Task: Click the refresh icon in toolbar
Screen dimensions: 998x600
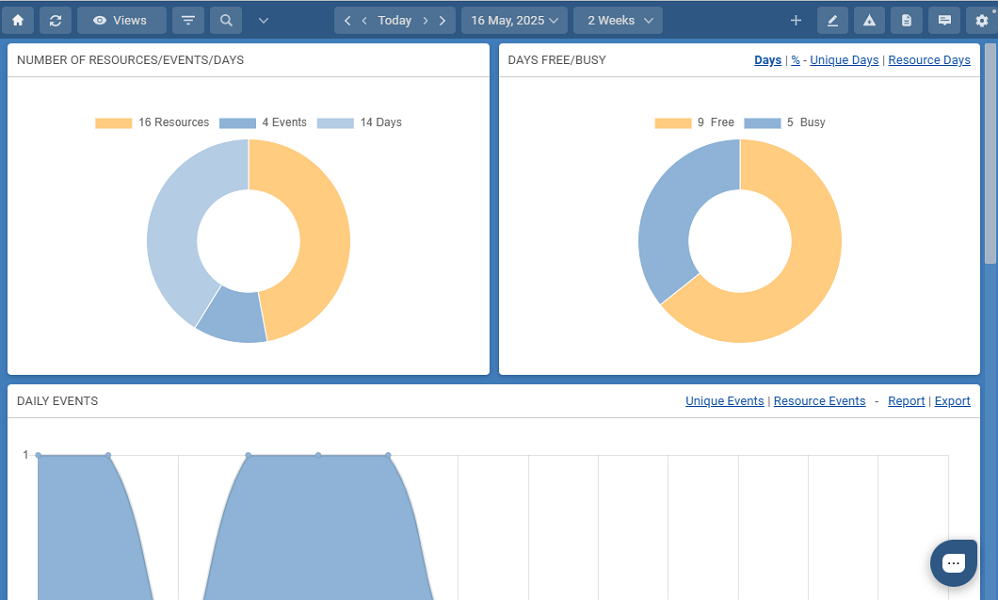Action: click(55, 20)
